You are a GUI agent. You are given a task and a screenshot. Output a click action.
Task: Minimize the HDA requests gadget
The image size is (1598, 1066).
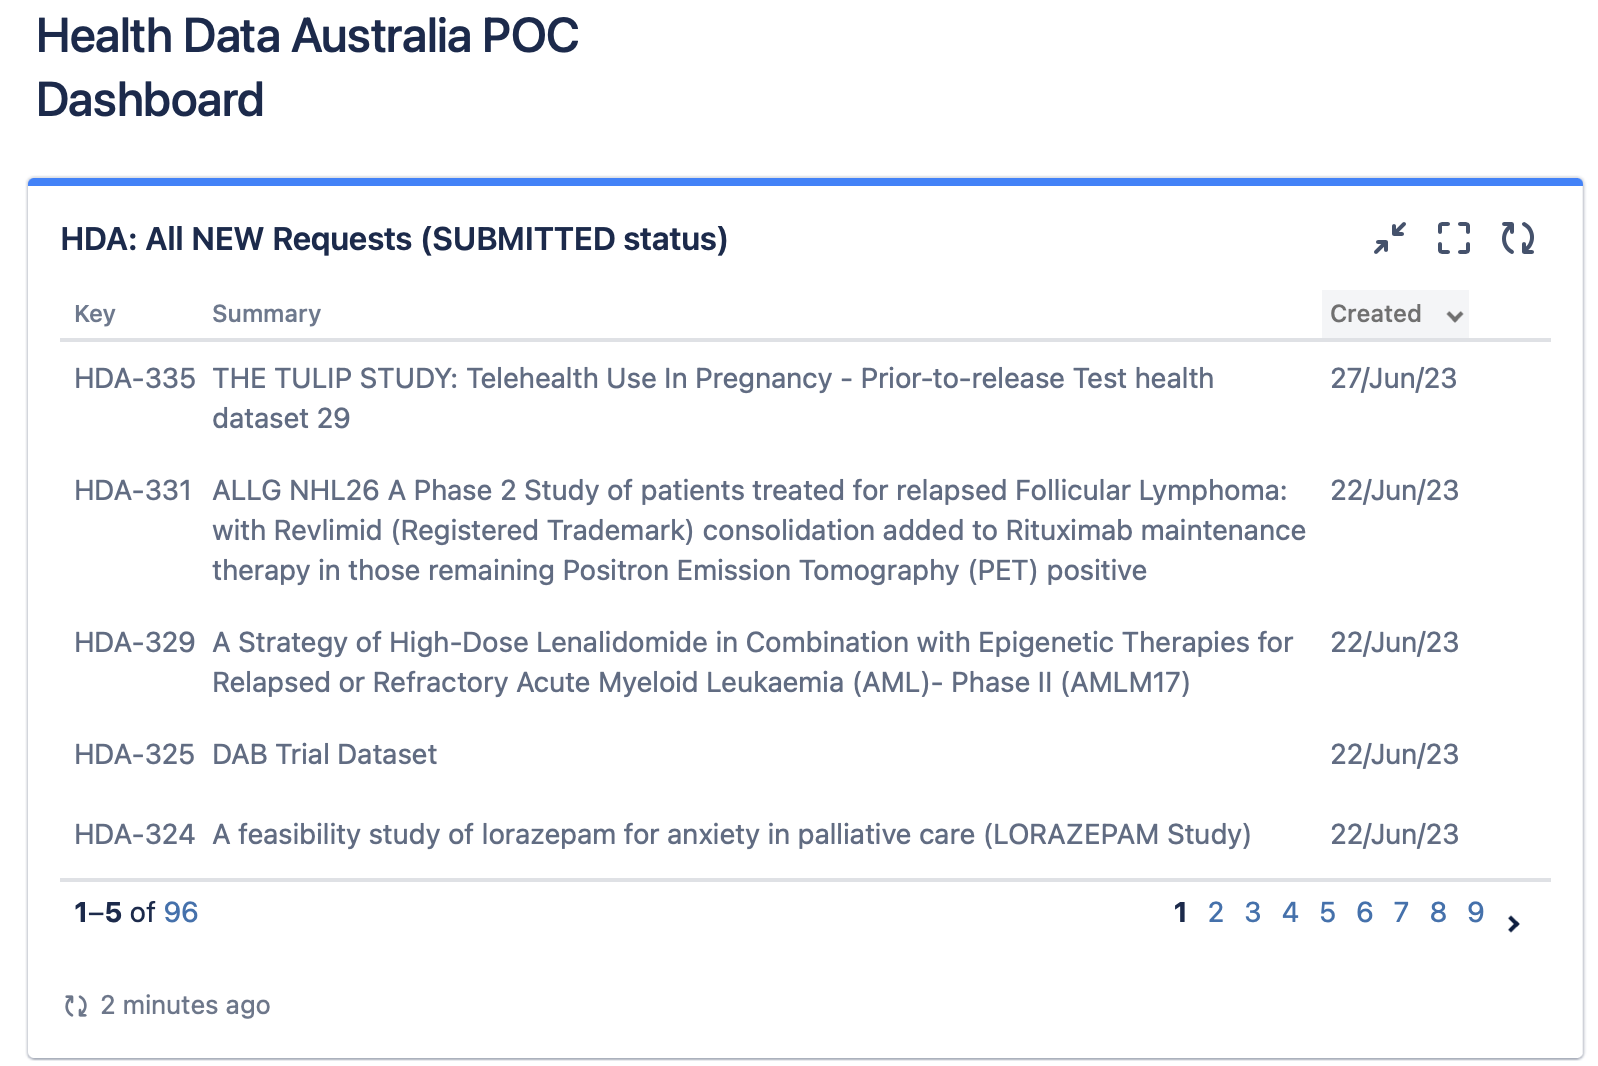1389,238
